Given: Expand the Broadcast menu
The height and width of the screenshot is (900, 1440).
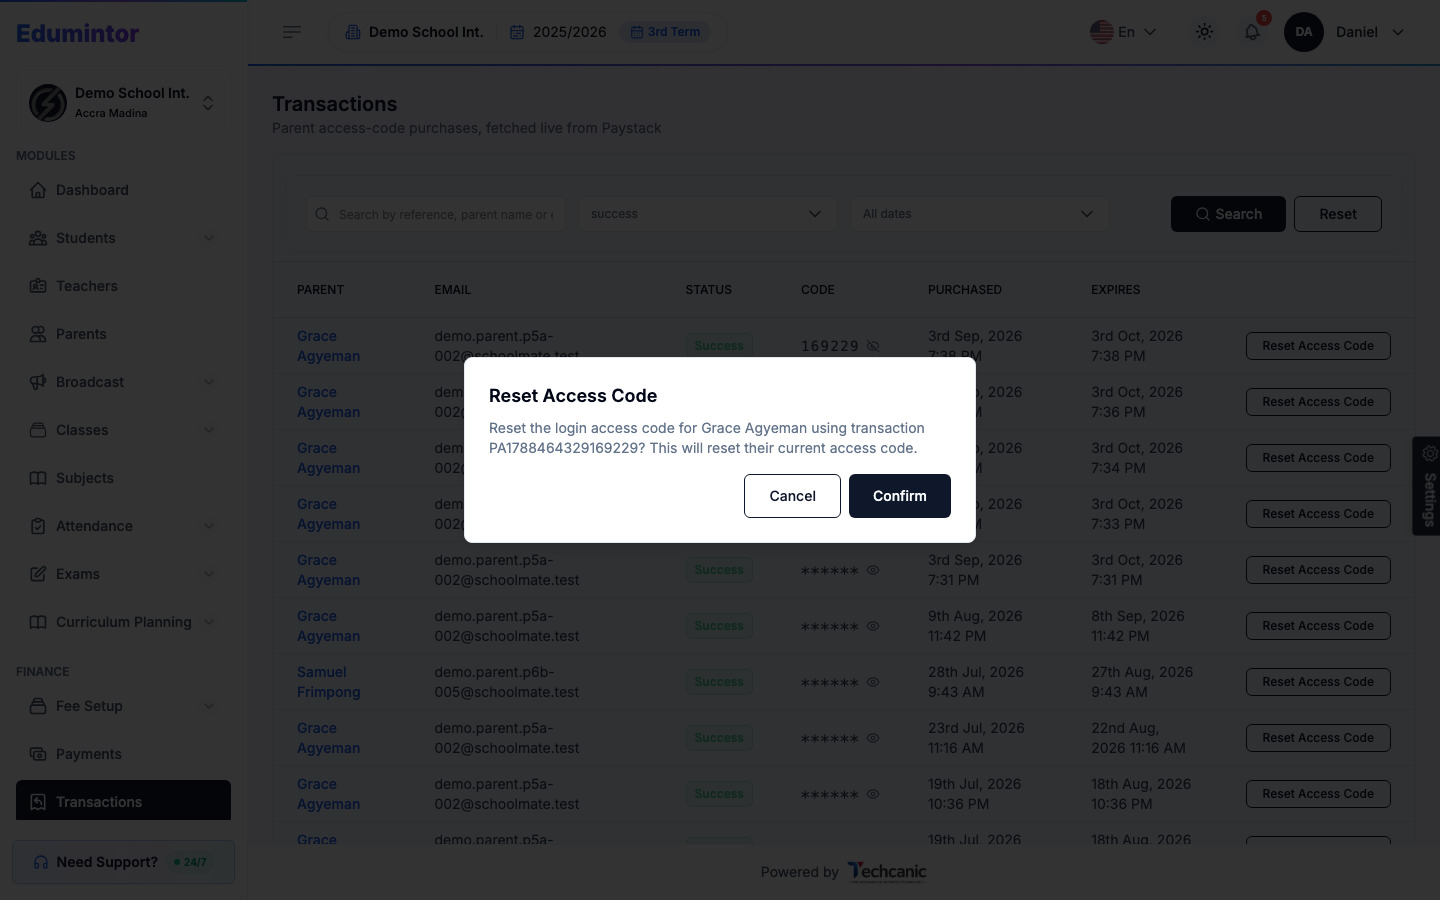Looking at the screenshot, I should (123, 382).
